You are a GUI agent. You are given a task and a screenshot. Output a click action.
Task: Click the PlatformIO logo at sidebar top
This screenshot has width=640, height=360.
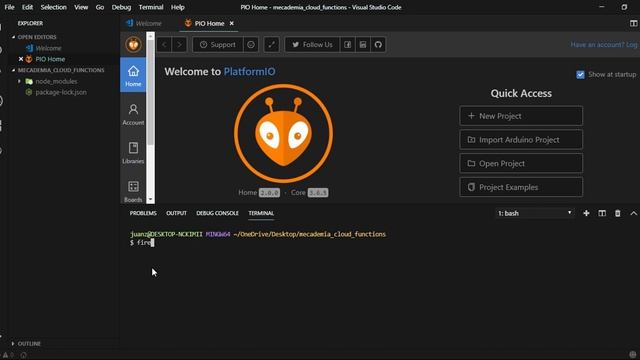[x=133, y=44]
